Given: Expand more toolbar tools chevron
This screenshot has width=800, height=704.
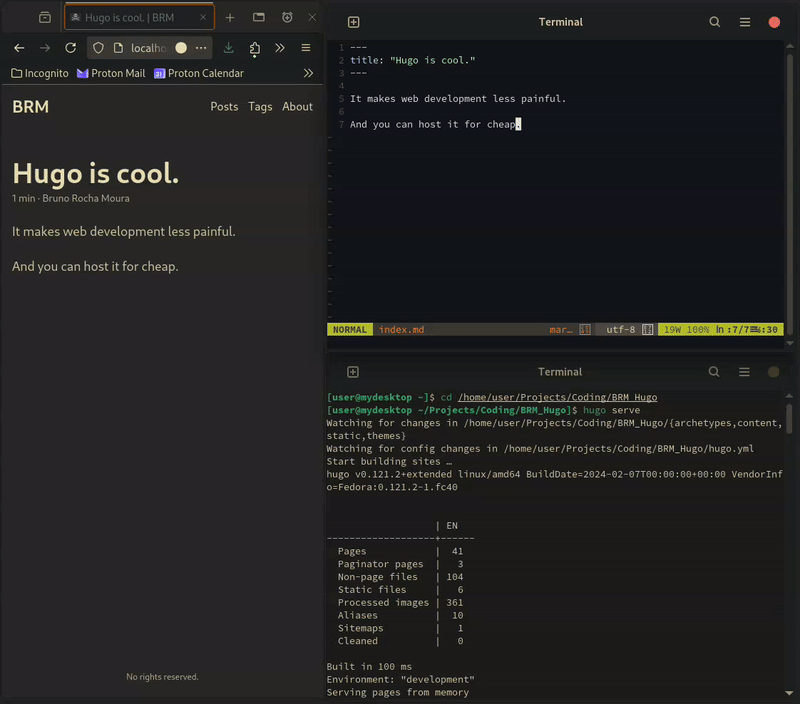Looking at the screenshot, I should pyautogui.click(x=280, y=48).
